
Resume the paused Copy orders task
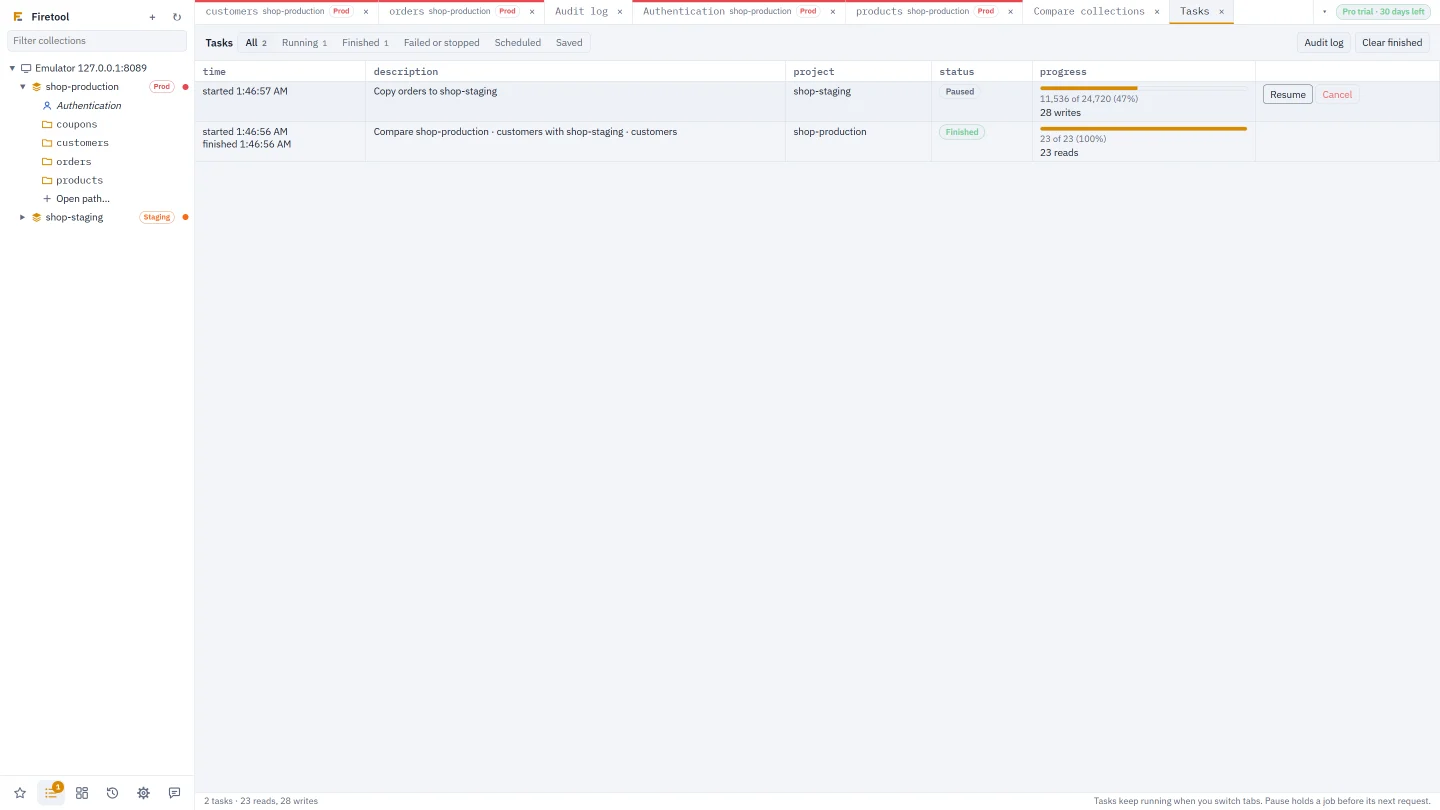pos(1288,94)
